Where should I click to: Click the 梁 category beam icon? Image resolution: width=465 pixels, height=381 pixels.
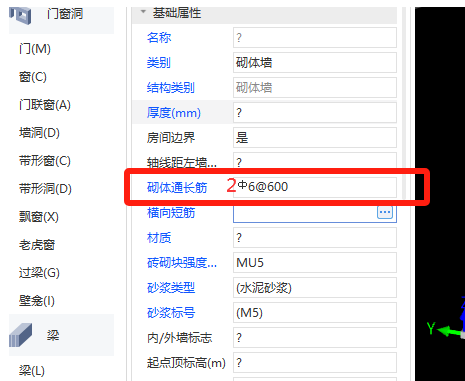[x=20, y=335]
